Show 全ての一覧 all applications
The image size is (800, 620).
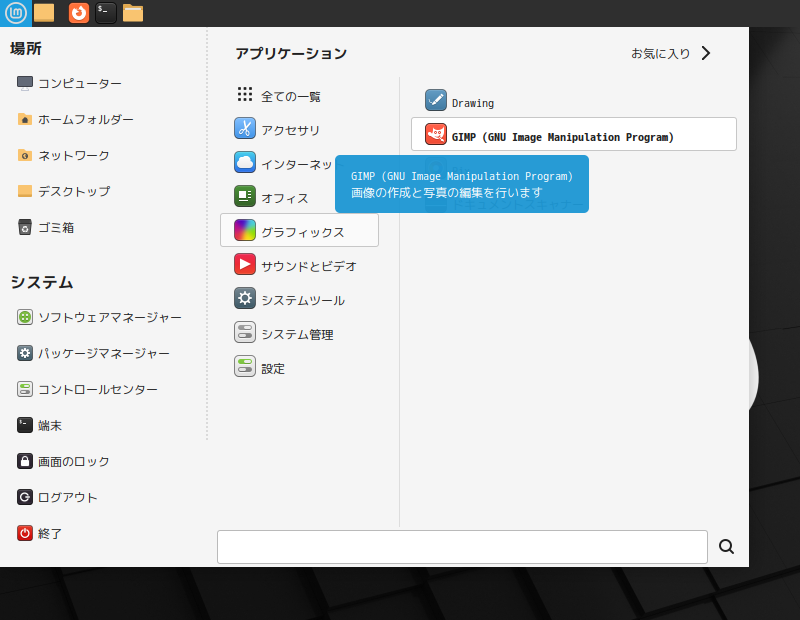pyautogui.click(x=299, y=95)
